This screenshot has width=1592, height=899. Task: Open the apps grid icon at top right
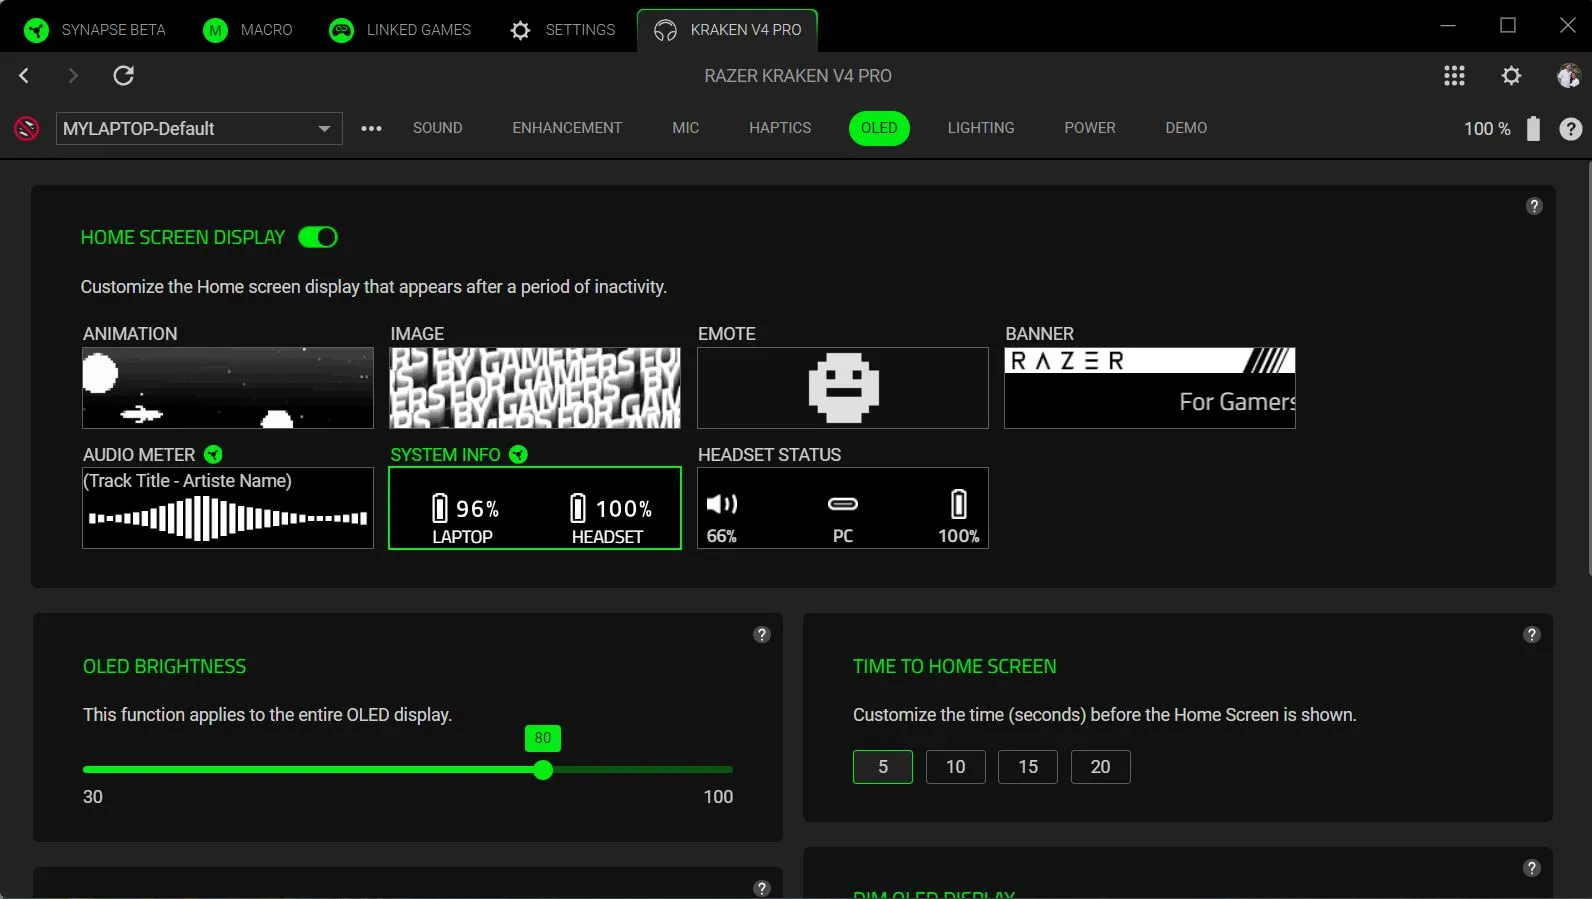click(x=1454, y=76)
